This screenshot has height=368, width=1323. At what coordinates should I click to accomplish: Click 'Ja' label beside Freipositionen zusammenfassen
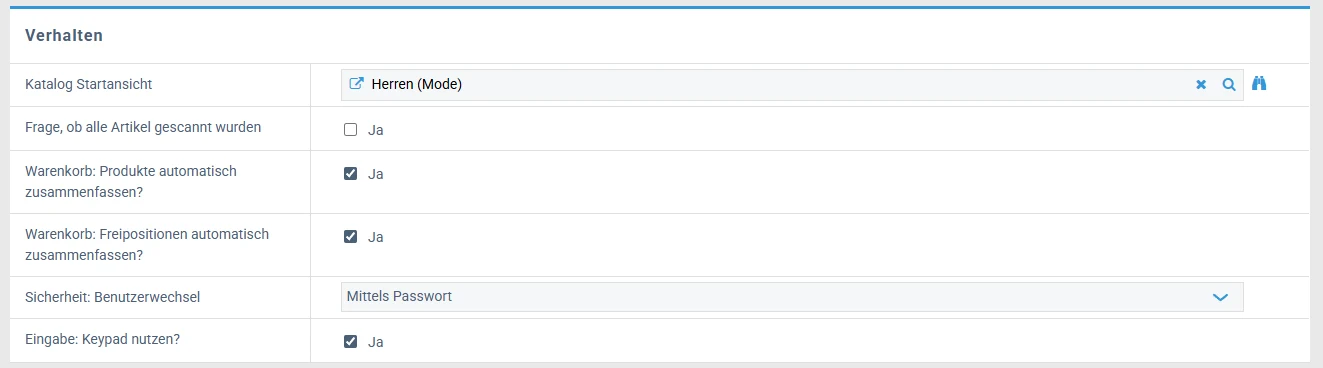tap(376, 236)
